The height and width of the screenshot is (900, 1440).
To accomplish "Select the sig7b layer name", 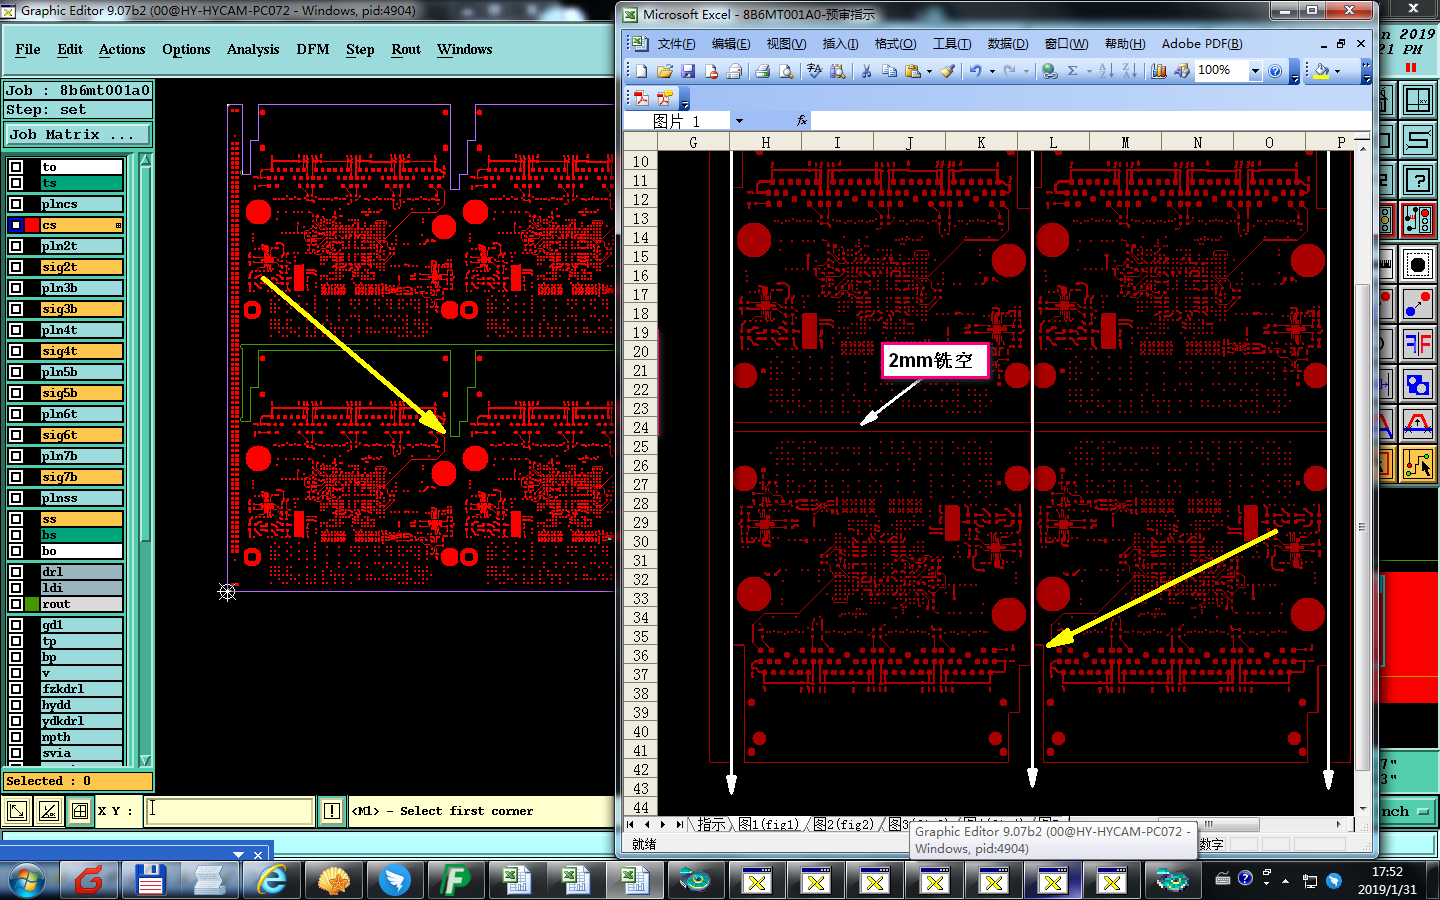I will coord(82,477).
